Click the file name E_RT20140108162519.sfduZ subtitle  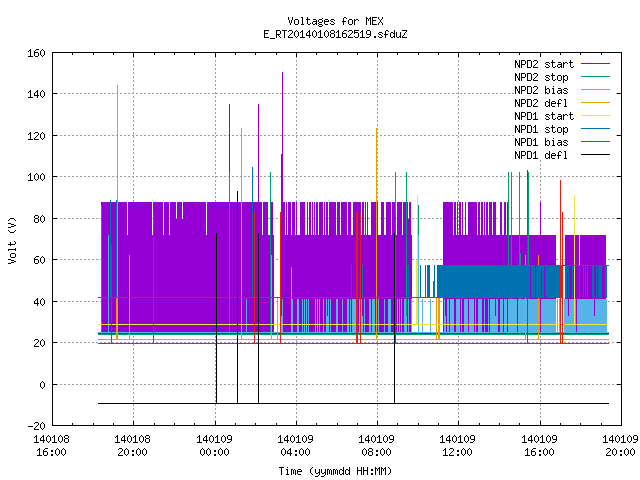point(335,34)
